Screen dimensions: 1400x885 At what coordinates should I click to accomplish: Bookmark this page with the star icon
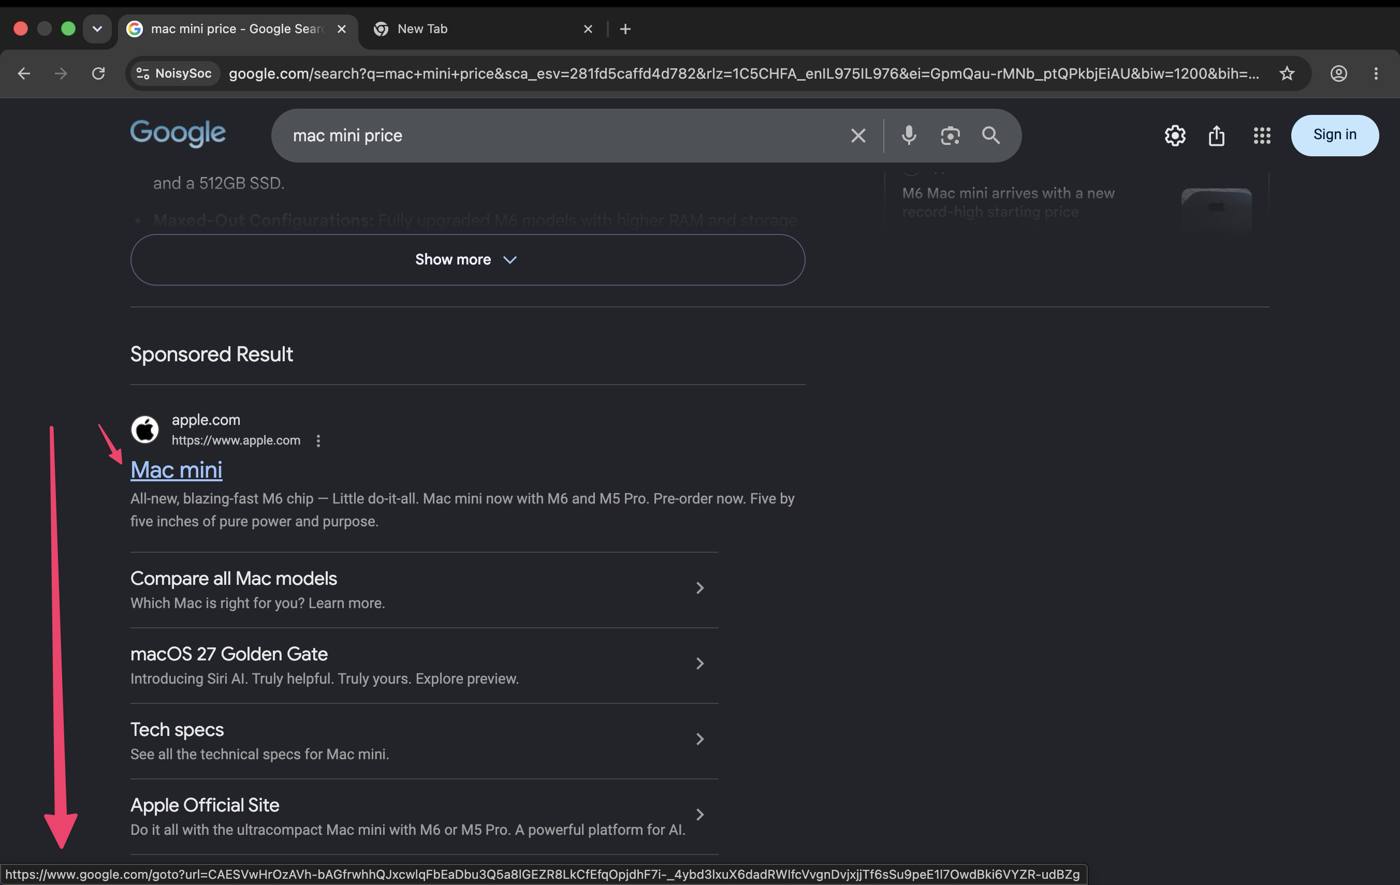tap(1287, 73)
